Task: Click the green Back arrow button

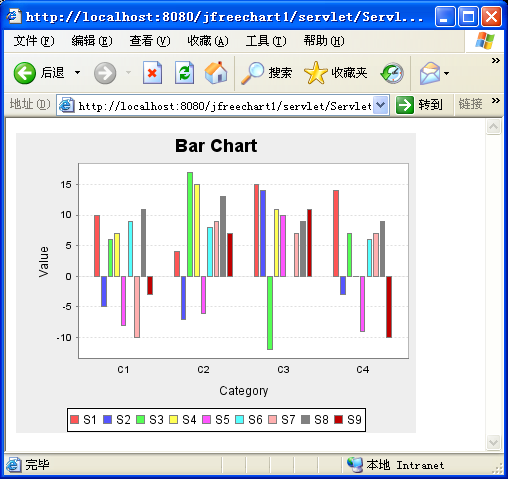Action: (25, 73)
